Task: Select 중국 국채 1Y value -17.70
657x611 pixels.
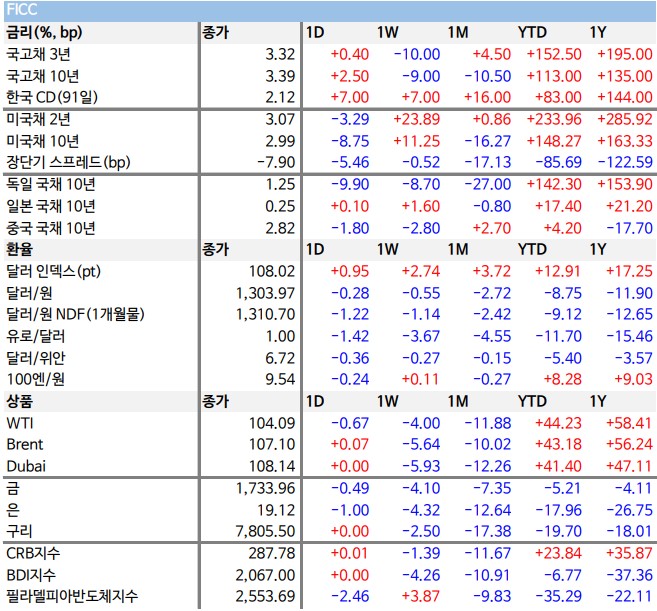Action: click(x=629, y=228)
